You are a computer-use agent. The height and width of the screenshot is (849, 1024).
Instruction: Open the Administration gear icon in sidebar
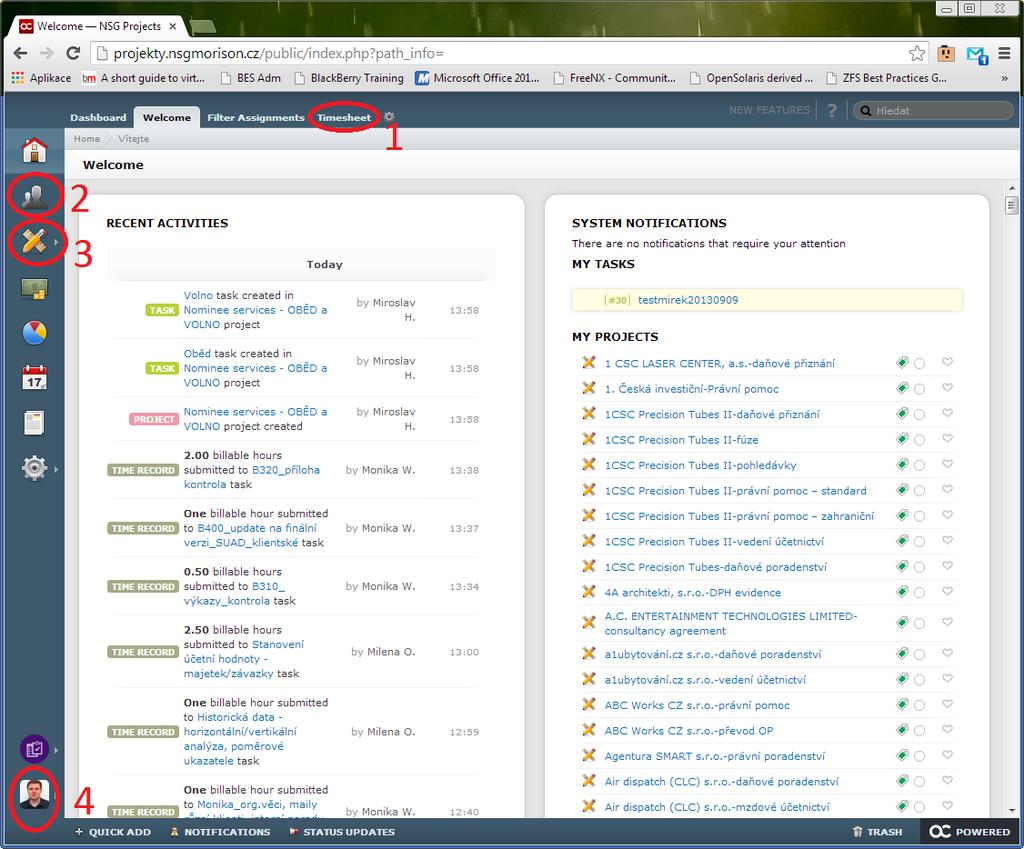click(x=34, y=468)
